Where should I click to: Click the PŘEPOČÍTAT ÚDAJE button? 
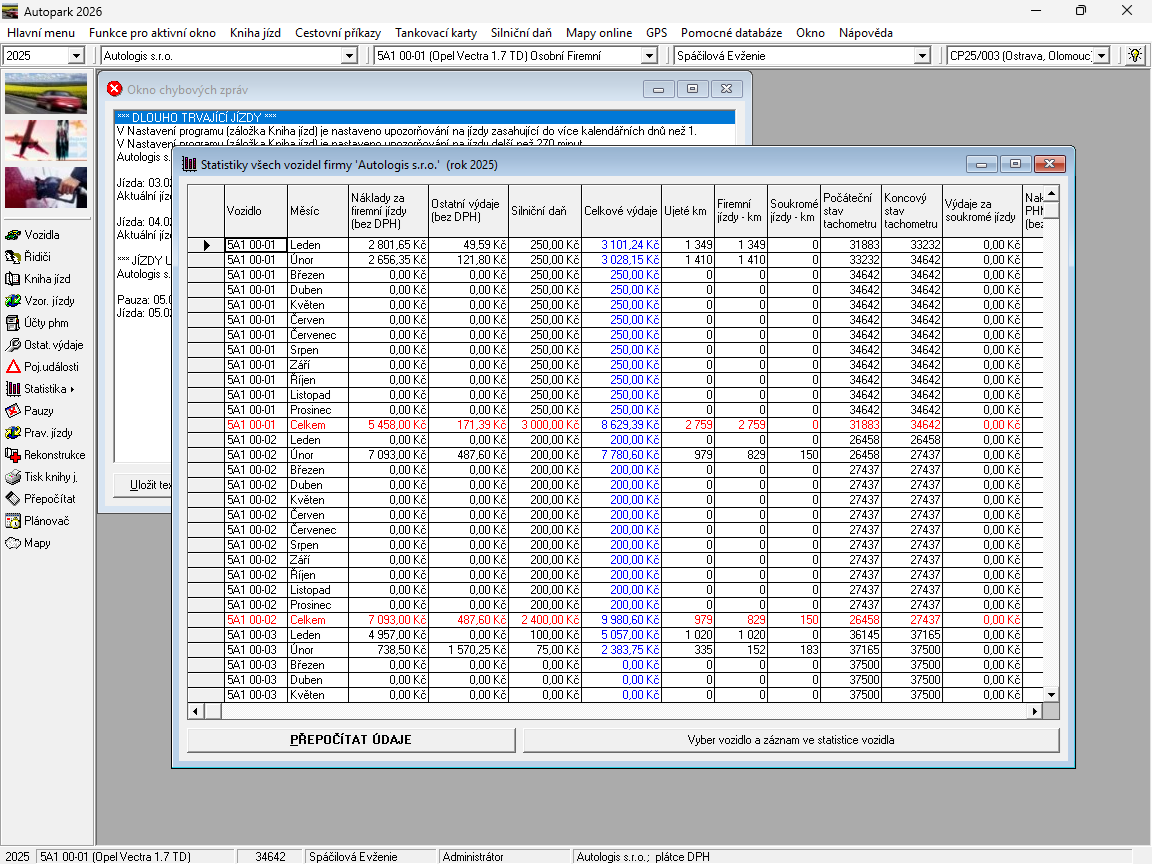[x=351, y=740]
